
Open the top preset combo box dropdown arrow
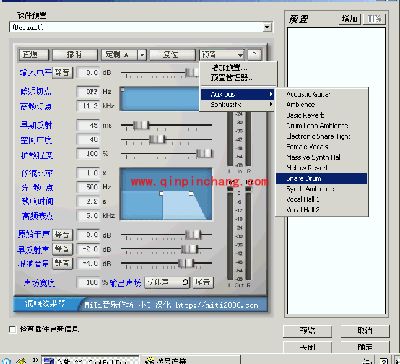click(x=267, y=27)
